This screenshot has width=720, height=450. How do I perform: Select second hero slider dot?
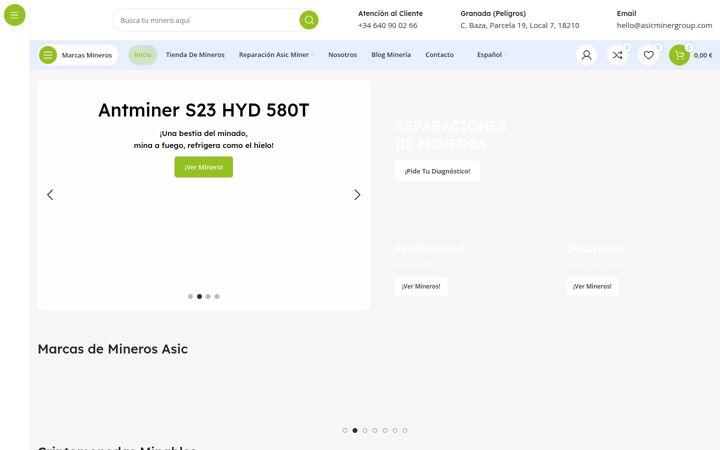(199, 296)
